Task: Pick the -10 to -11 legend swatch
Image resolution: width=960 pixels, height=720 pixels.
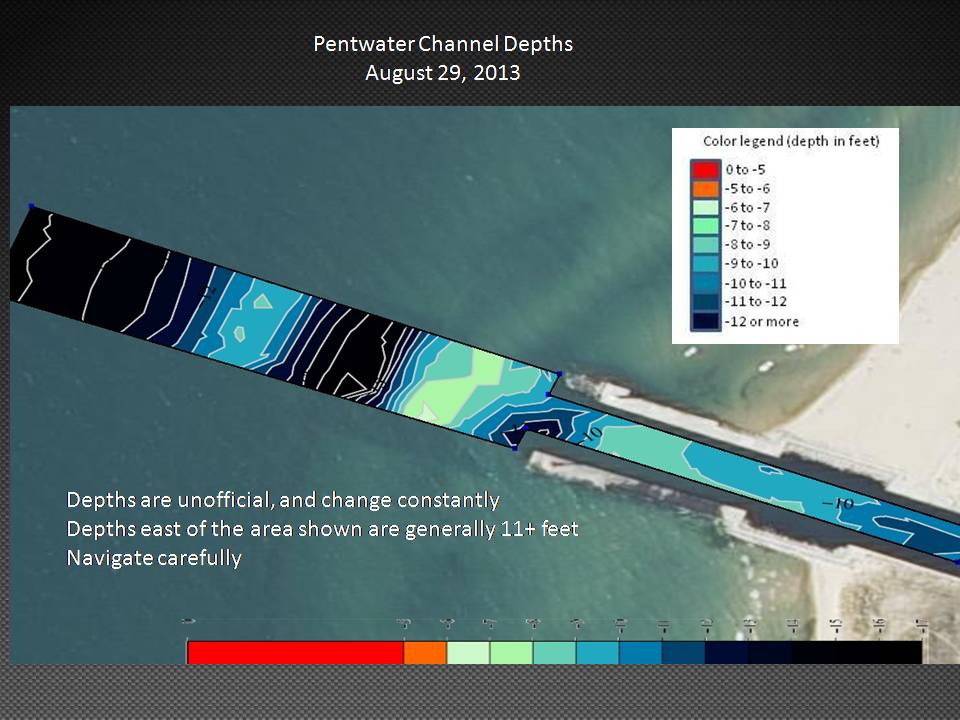Action: [x=705, y=283]
